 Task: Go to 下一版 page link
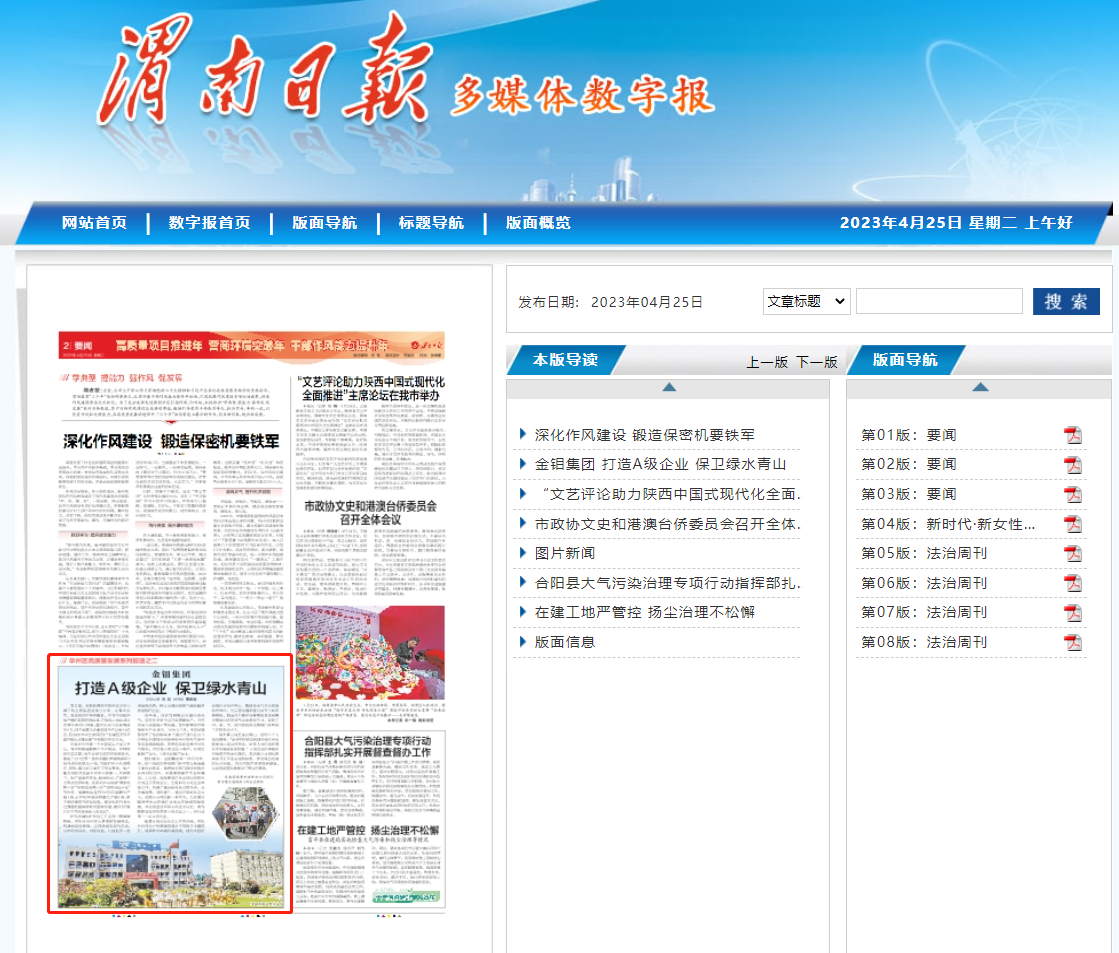[x=816, y=362]
